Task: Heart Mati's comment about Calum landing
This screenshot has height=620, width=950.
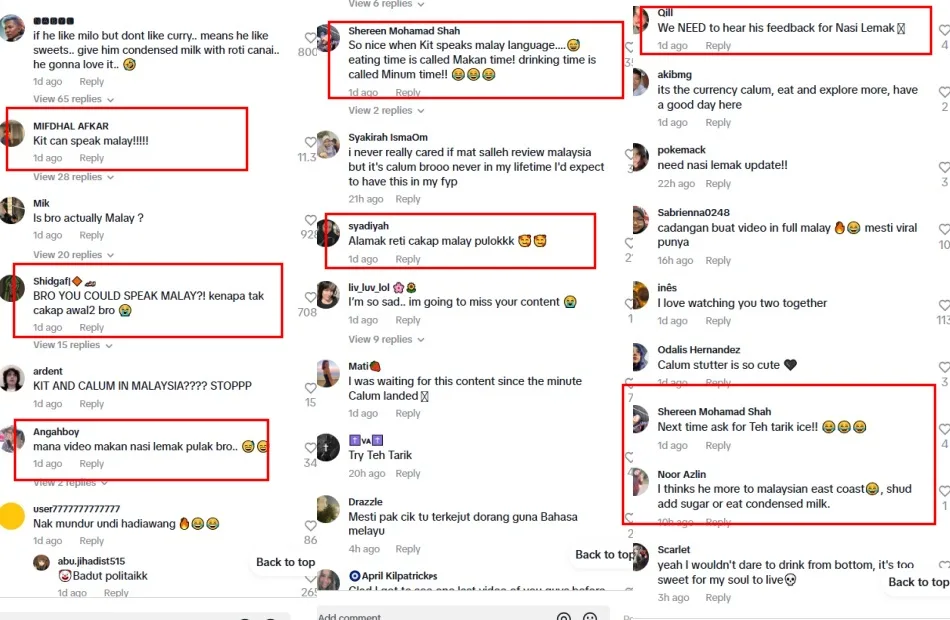Action: coord(310,388)
